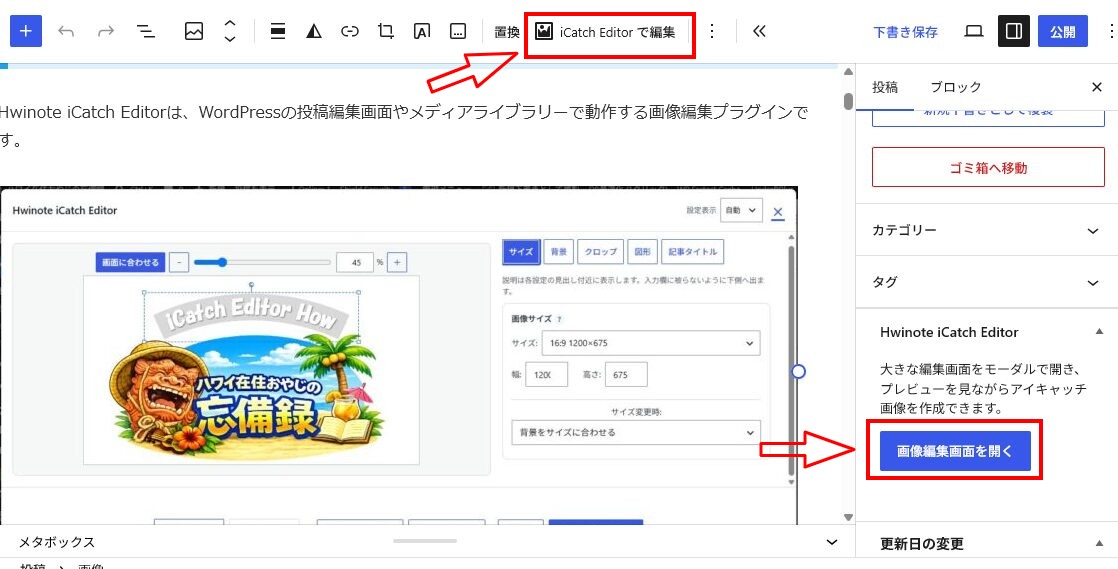Redo the last undone change
Image resolution: width=1118 pixels, height=569 pixels.
[x=106, y=31]
